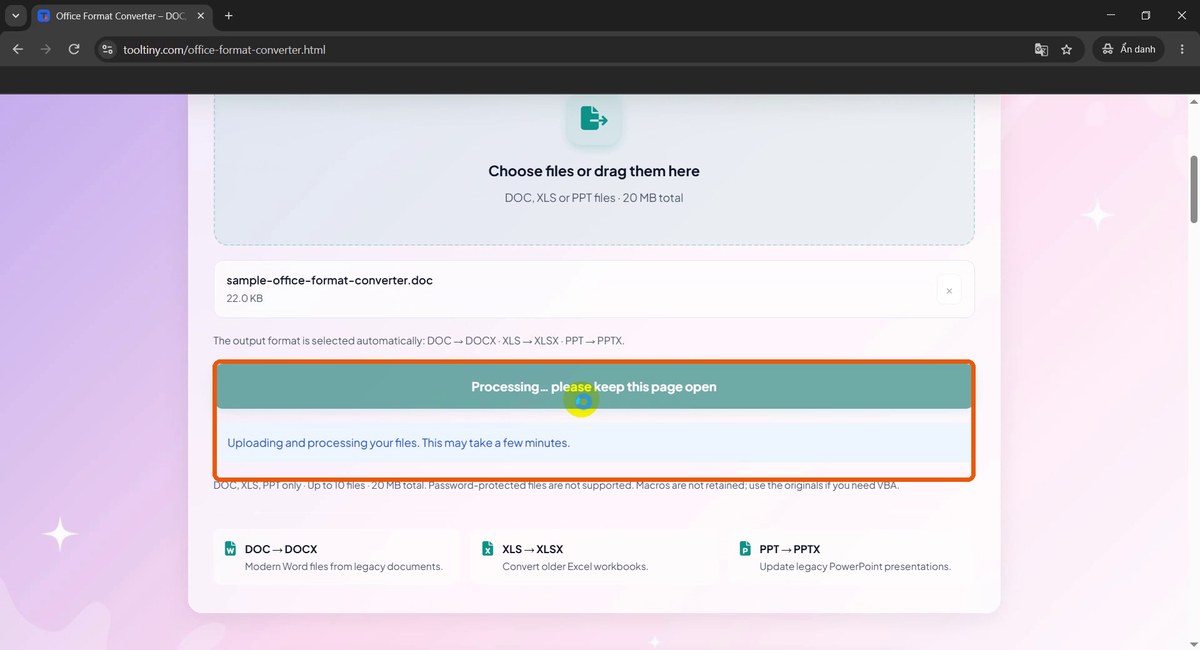This screenshot has height=650, width=1200.
Task: Reload the current page
Action: click(74, 49)
